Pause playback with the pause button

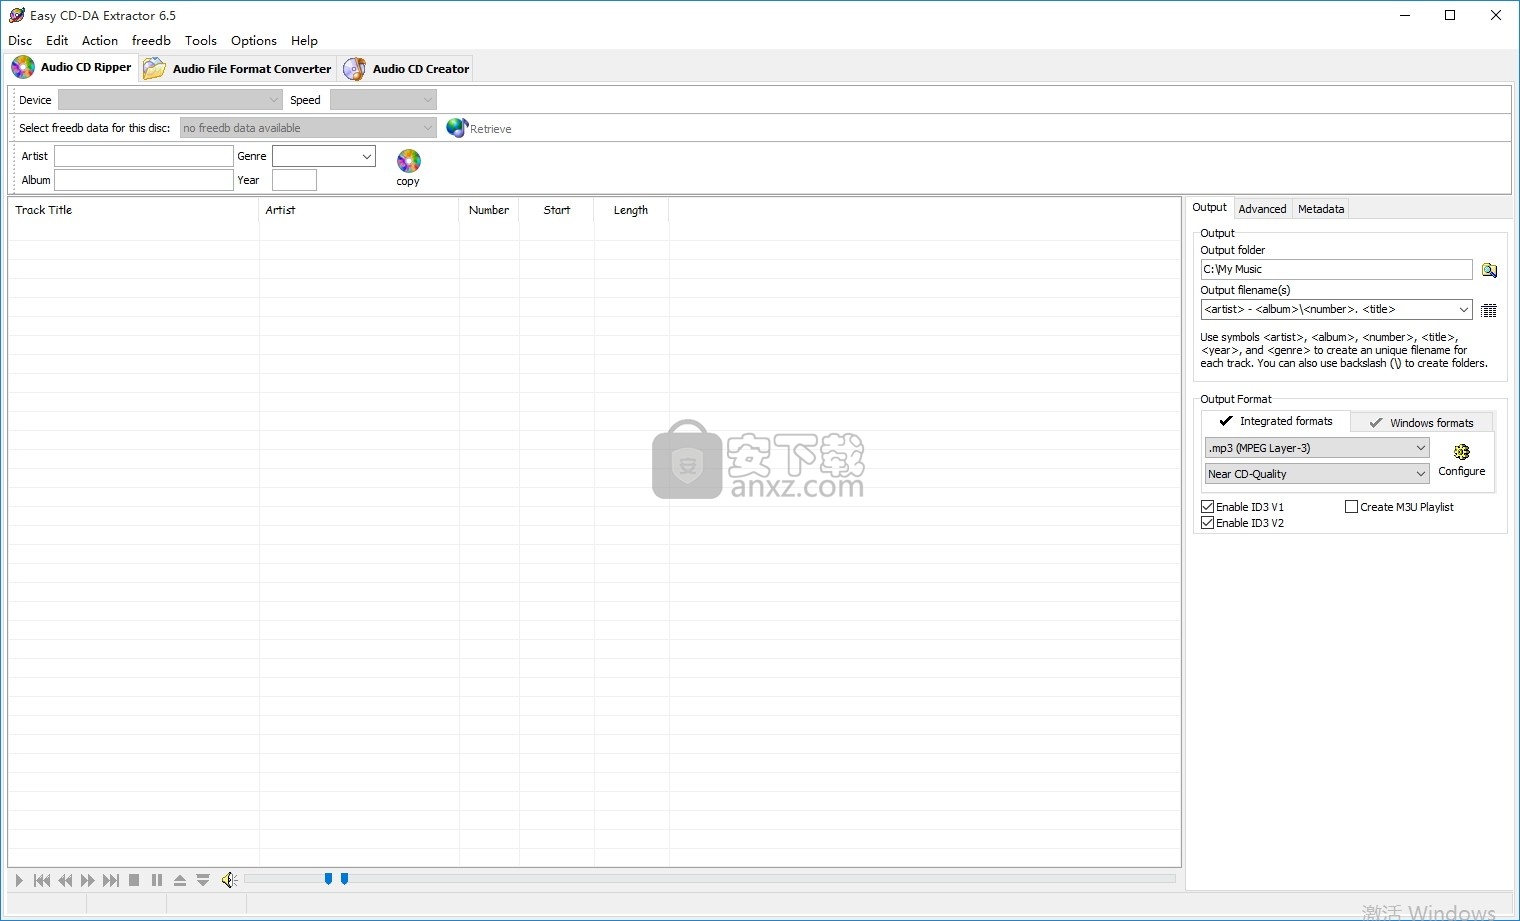tap(157, 880)
